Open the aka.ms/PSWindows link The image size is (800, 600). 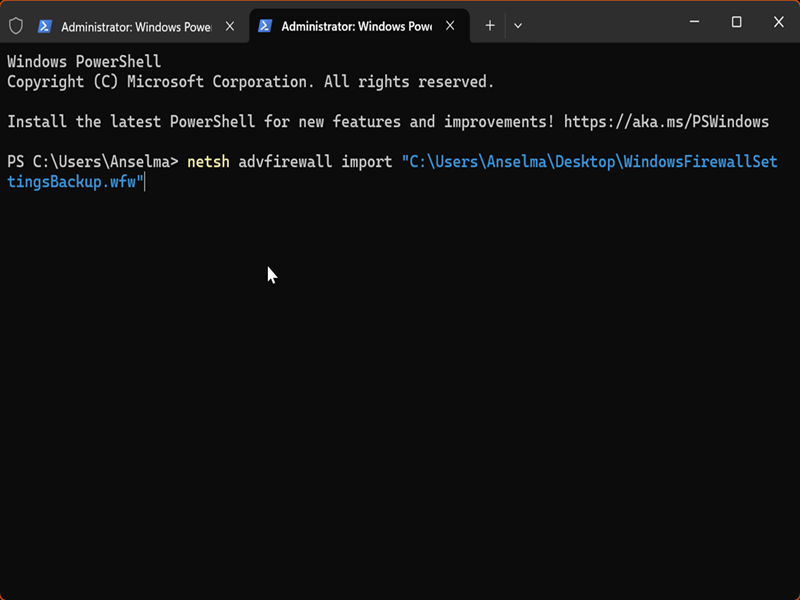666,122
